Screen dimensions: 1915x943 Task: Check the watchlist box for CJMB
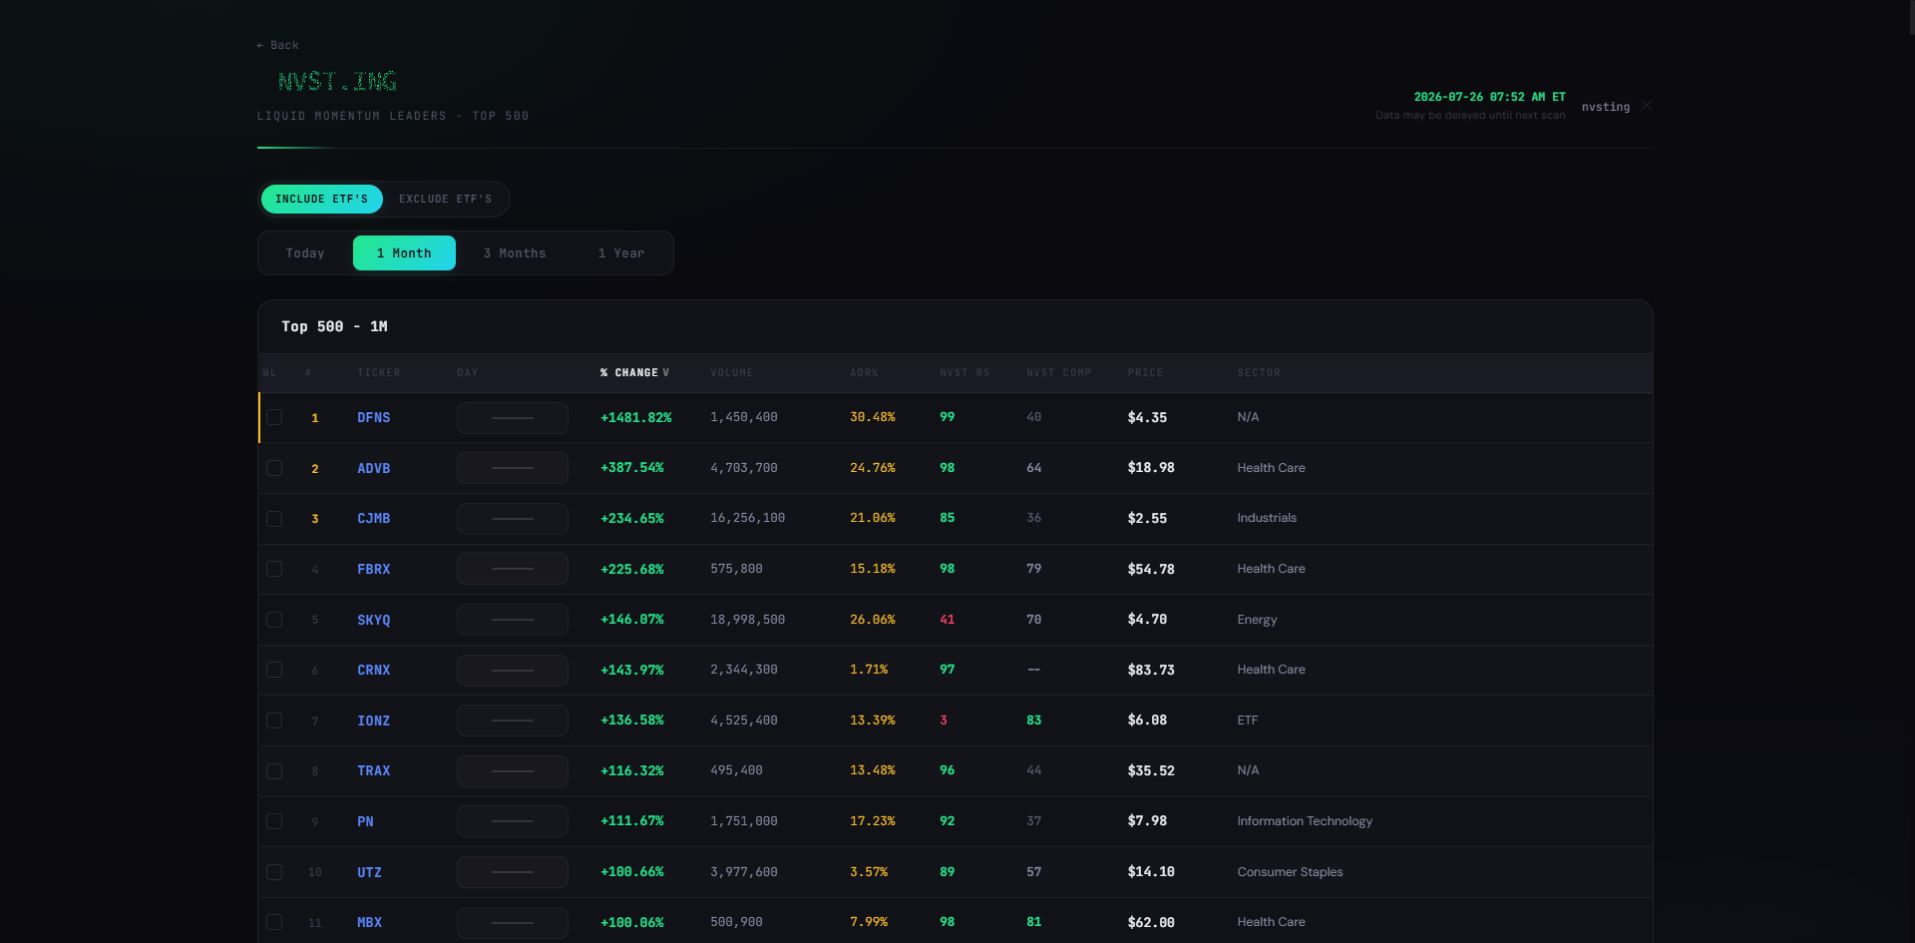(x=274, y=518)
